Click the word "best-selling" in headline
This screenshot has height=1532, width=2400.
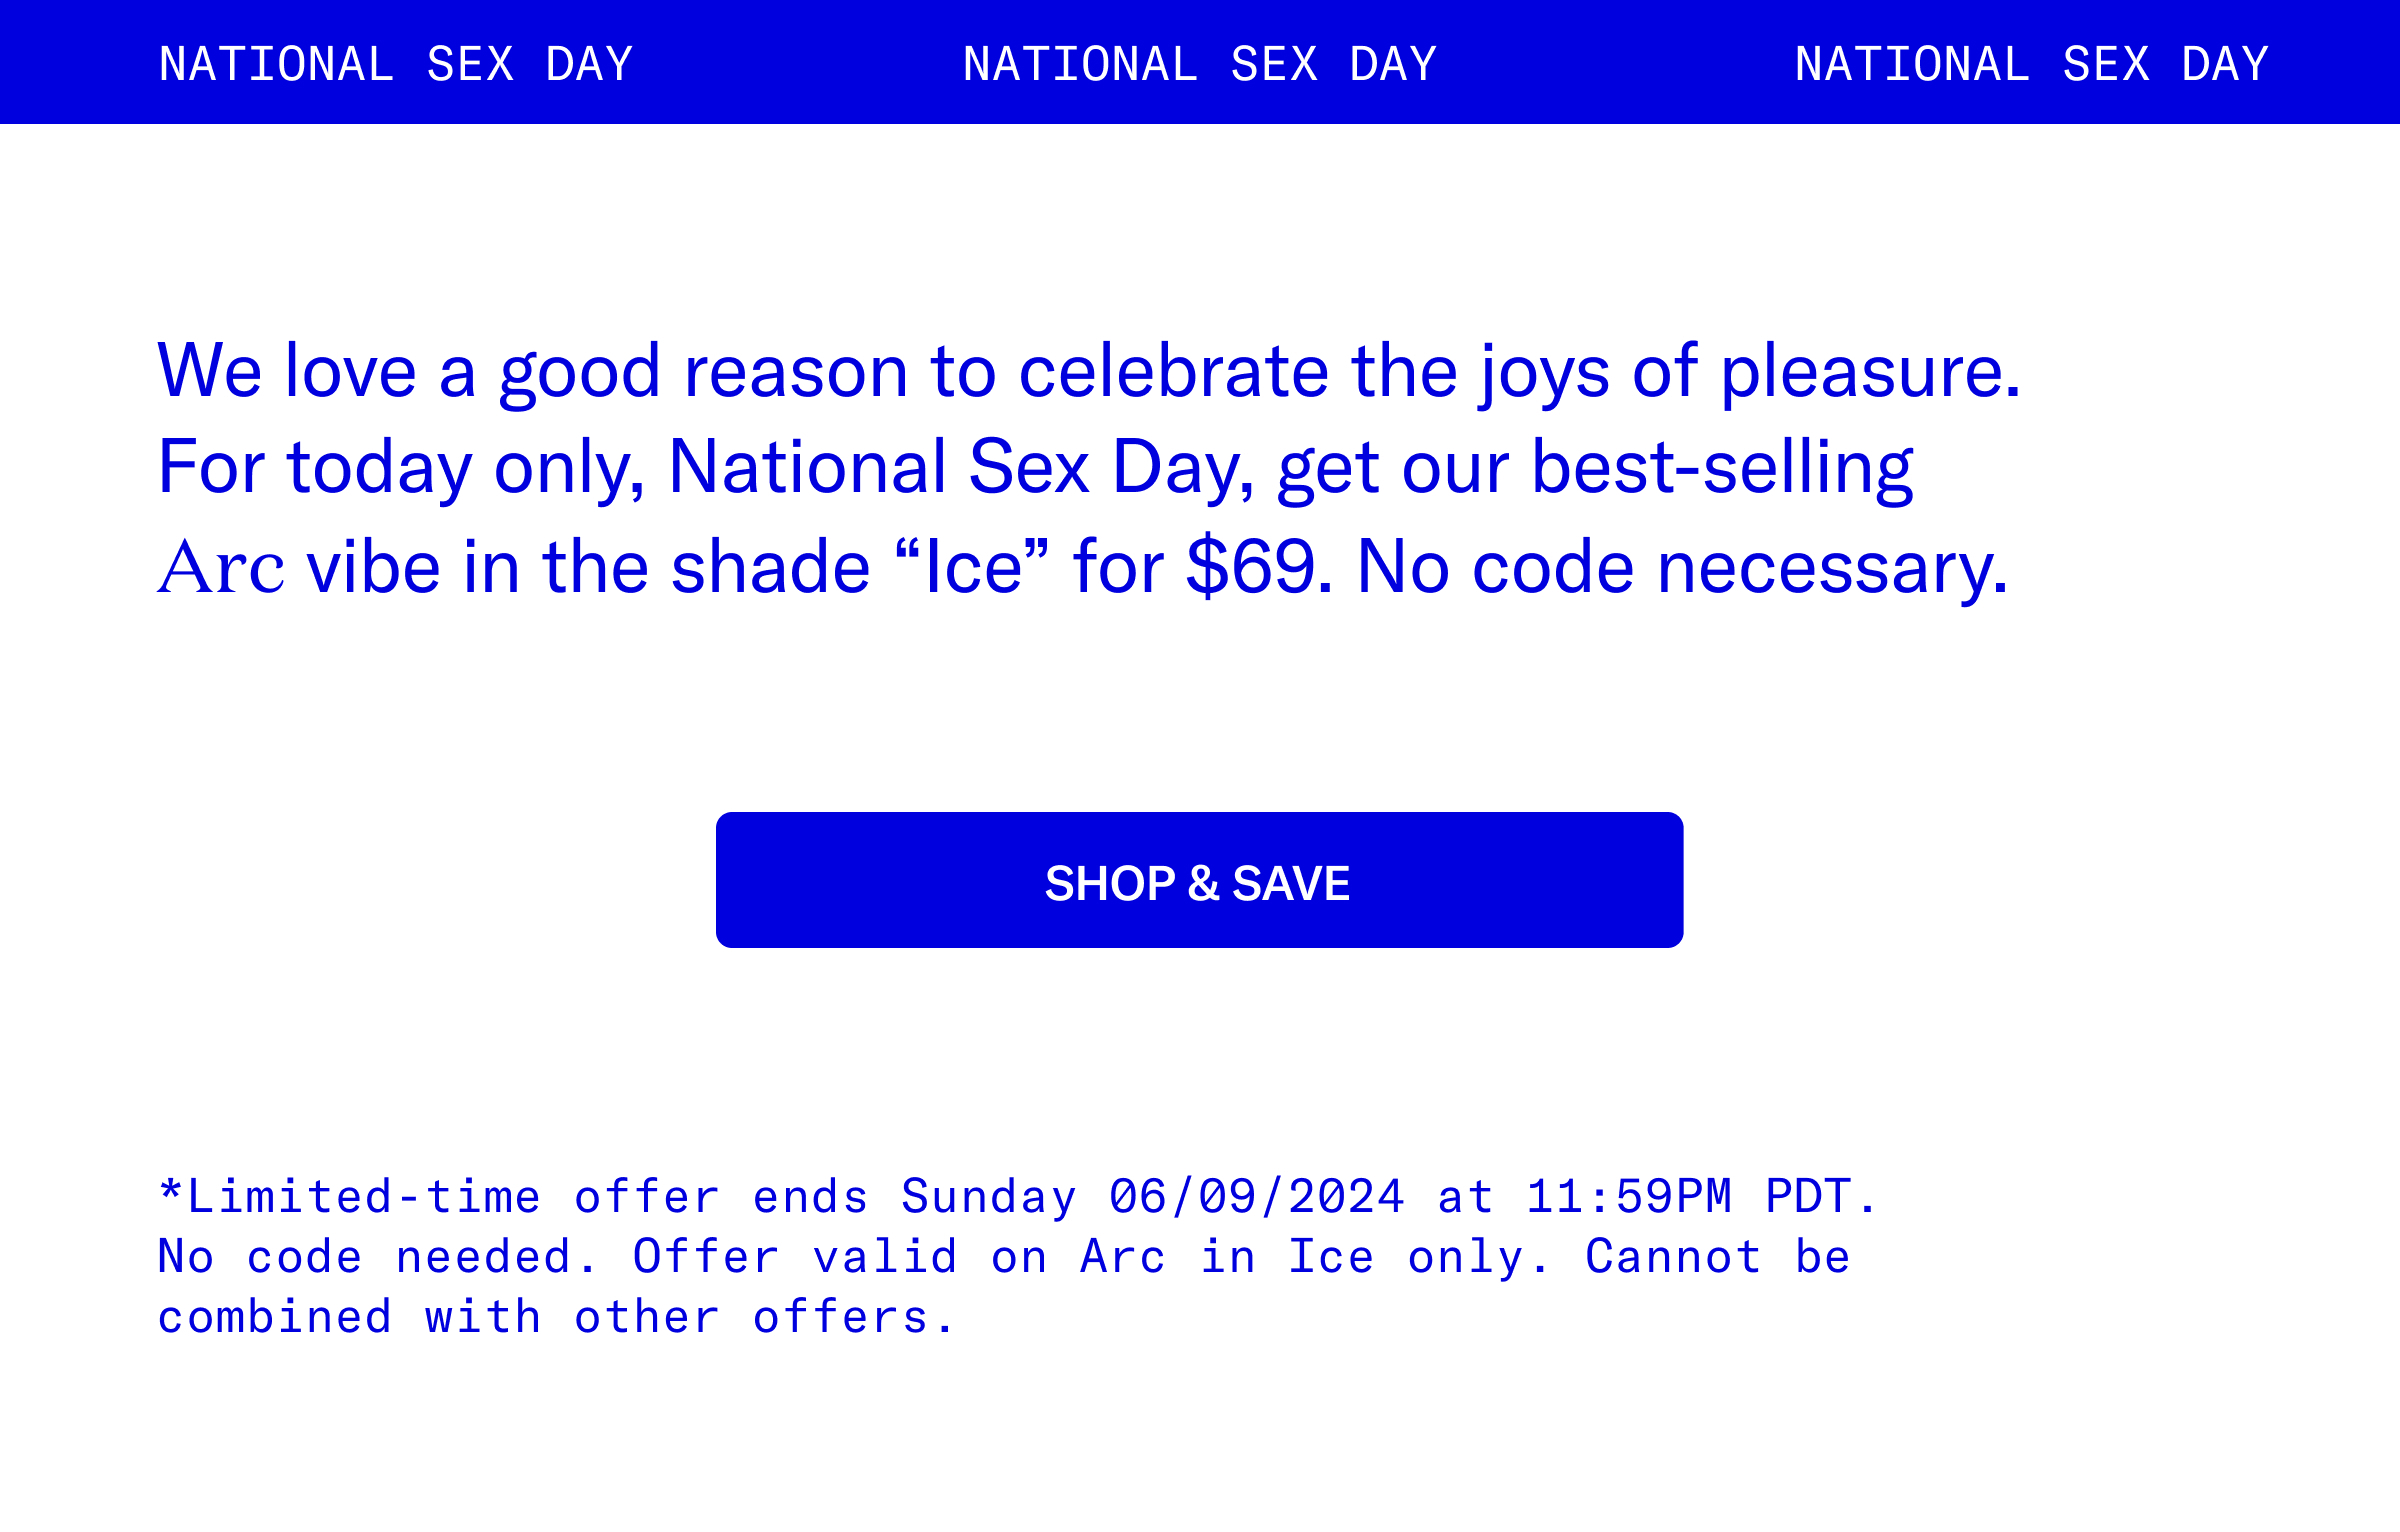[x=1722, y=468]
